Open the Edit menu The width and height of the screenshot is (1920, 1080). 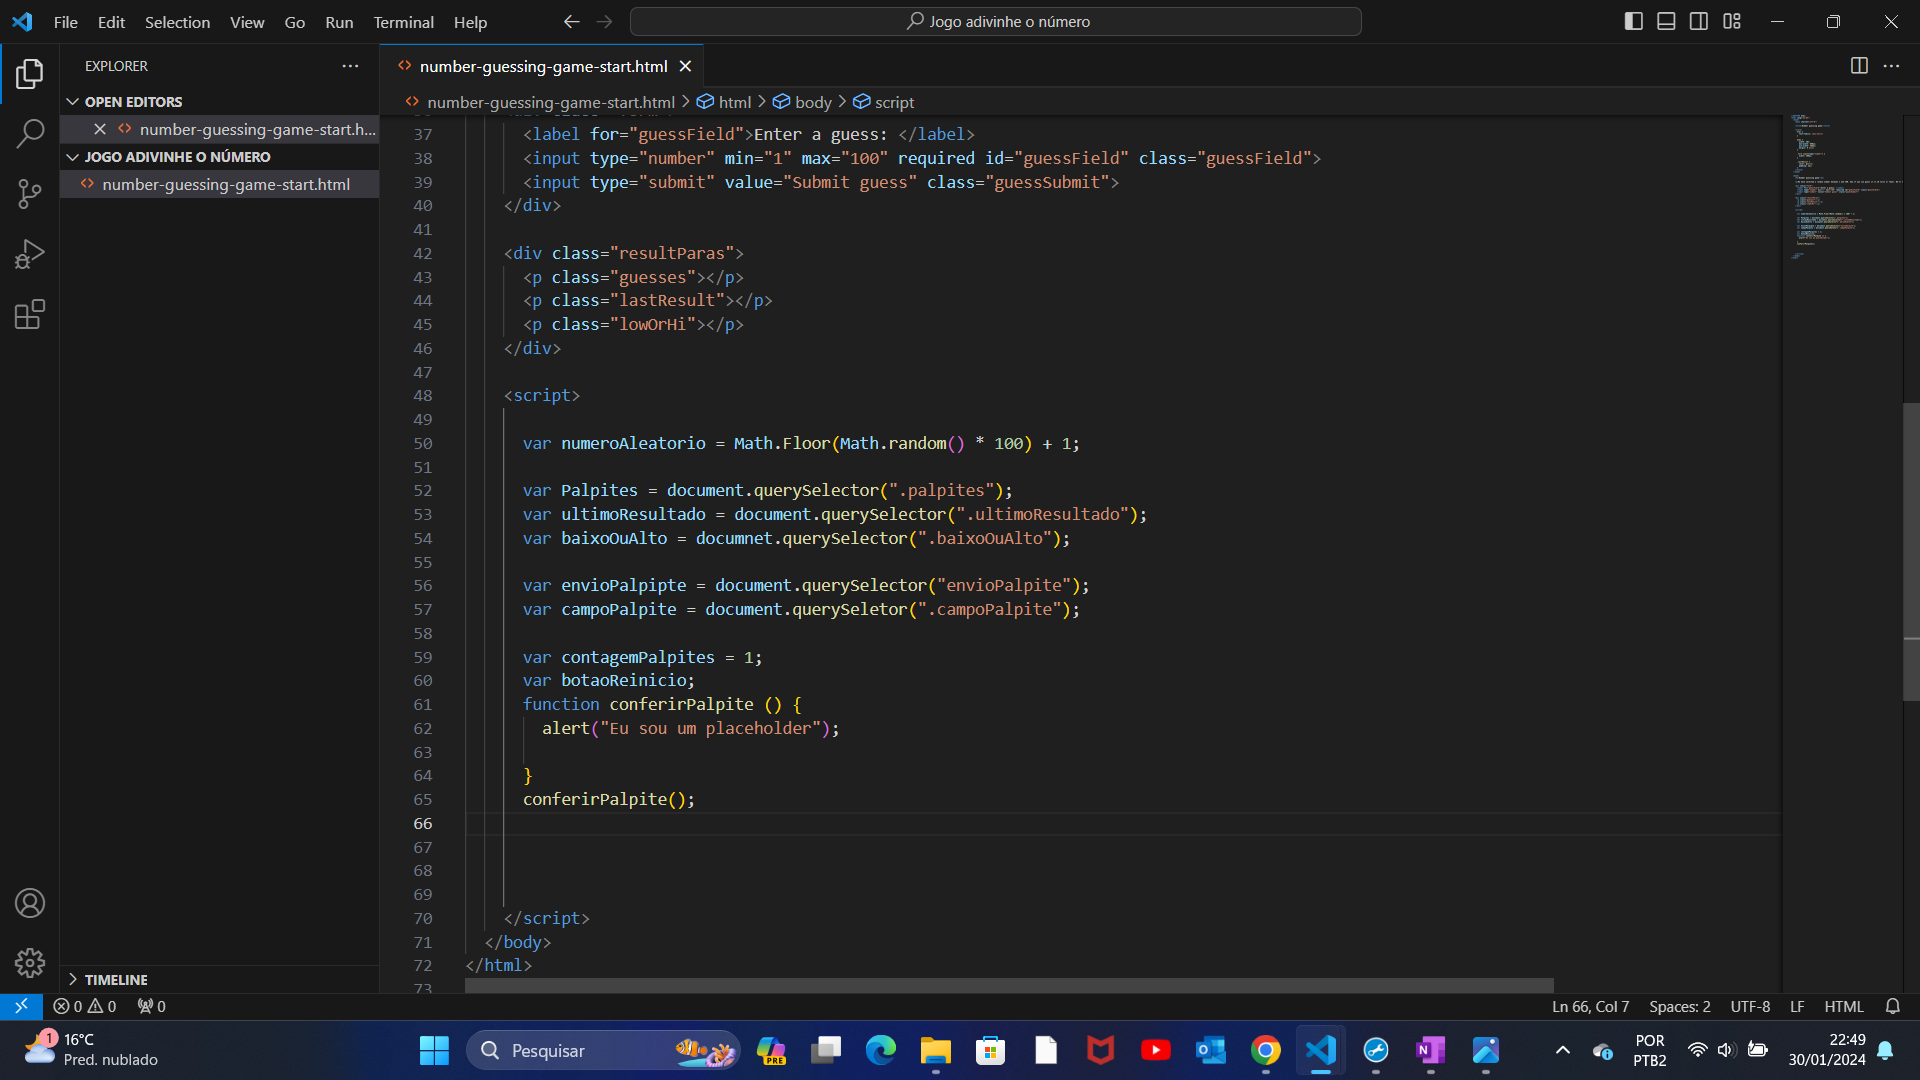[x=111, y=22]
